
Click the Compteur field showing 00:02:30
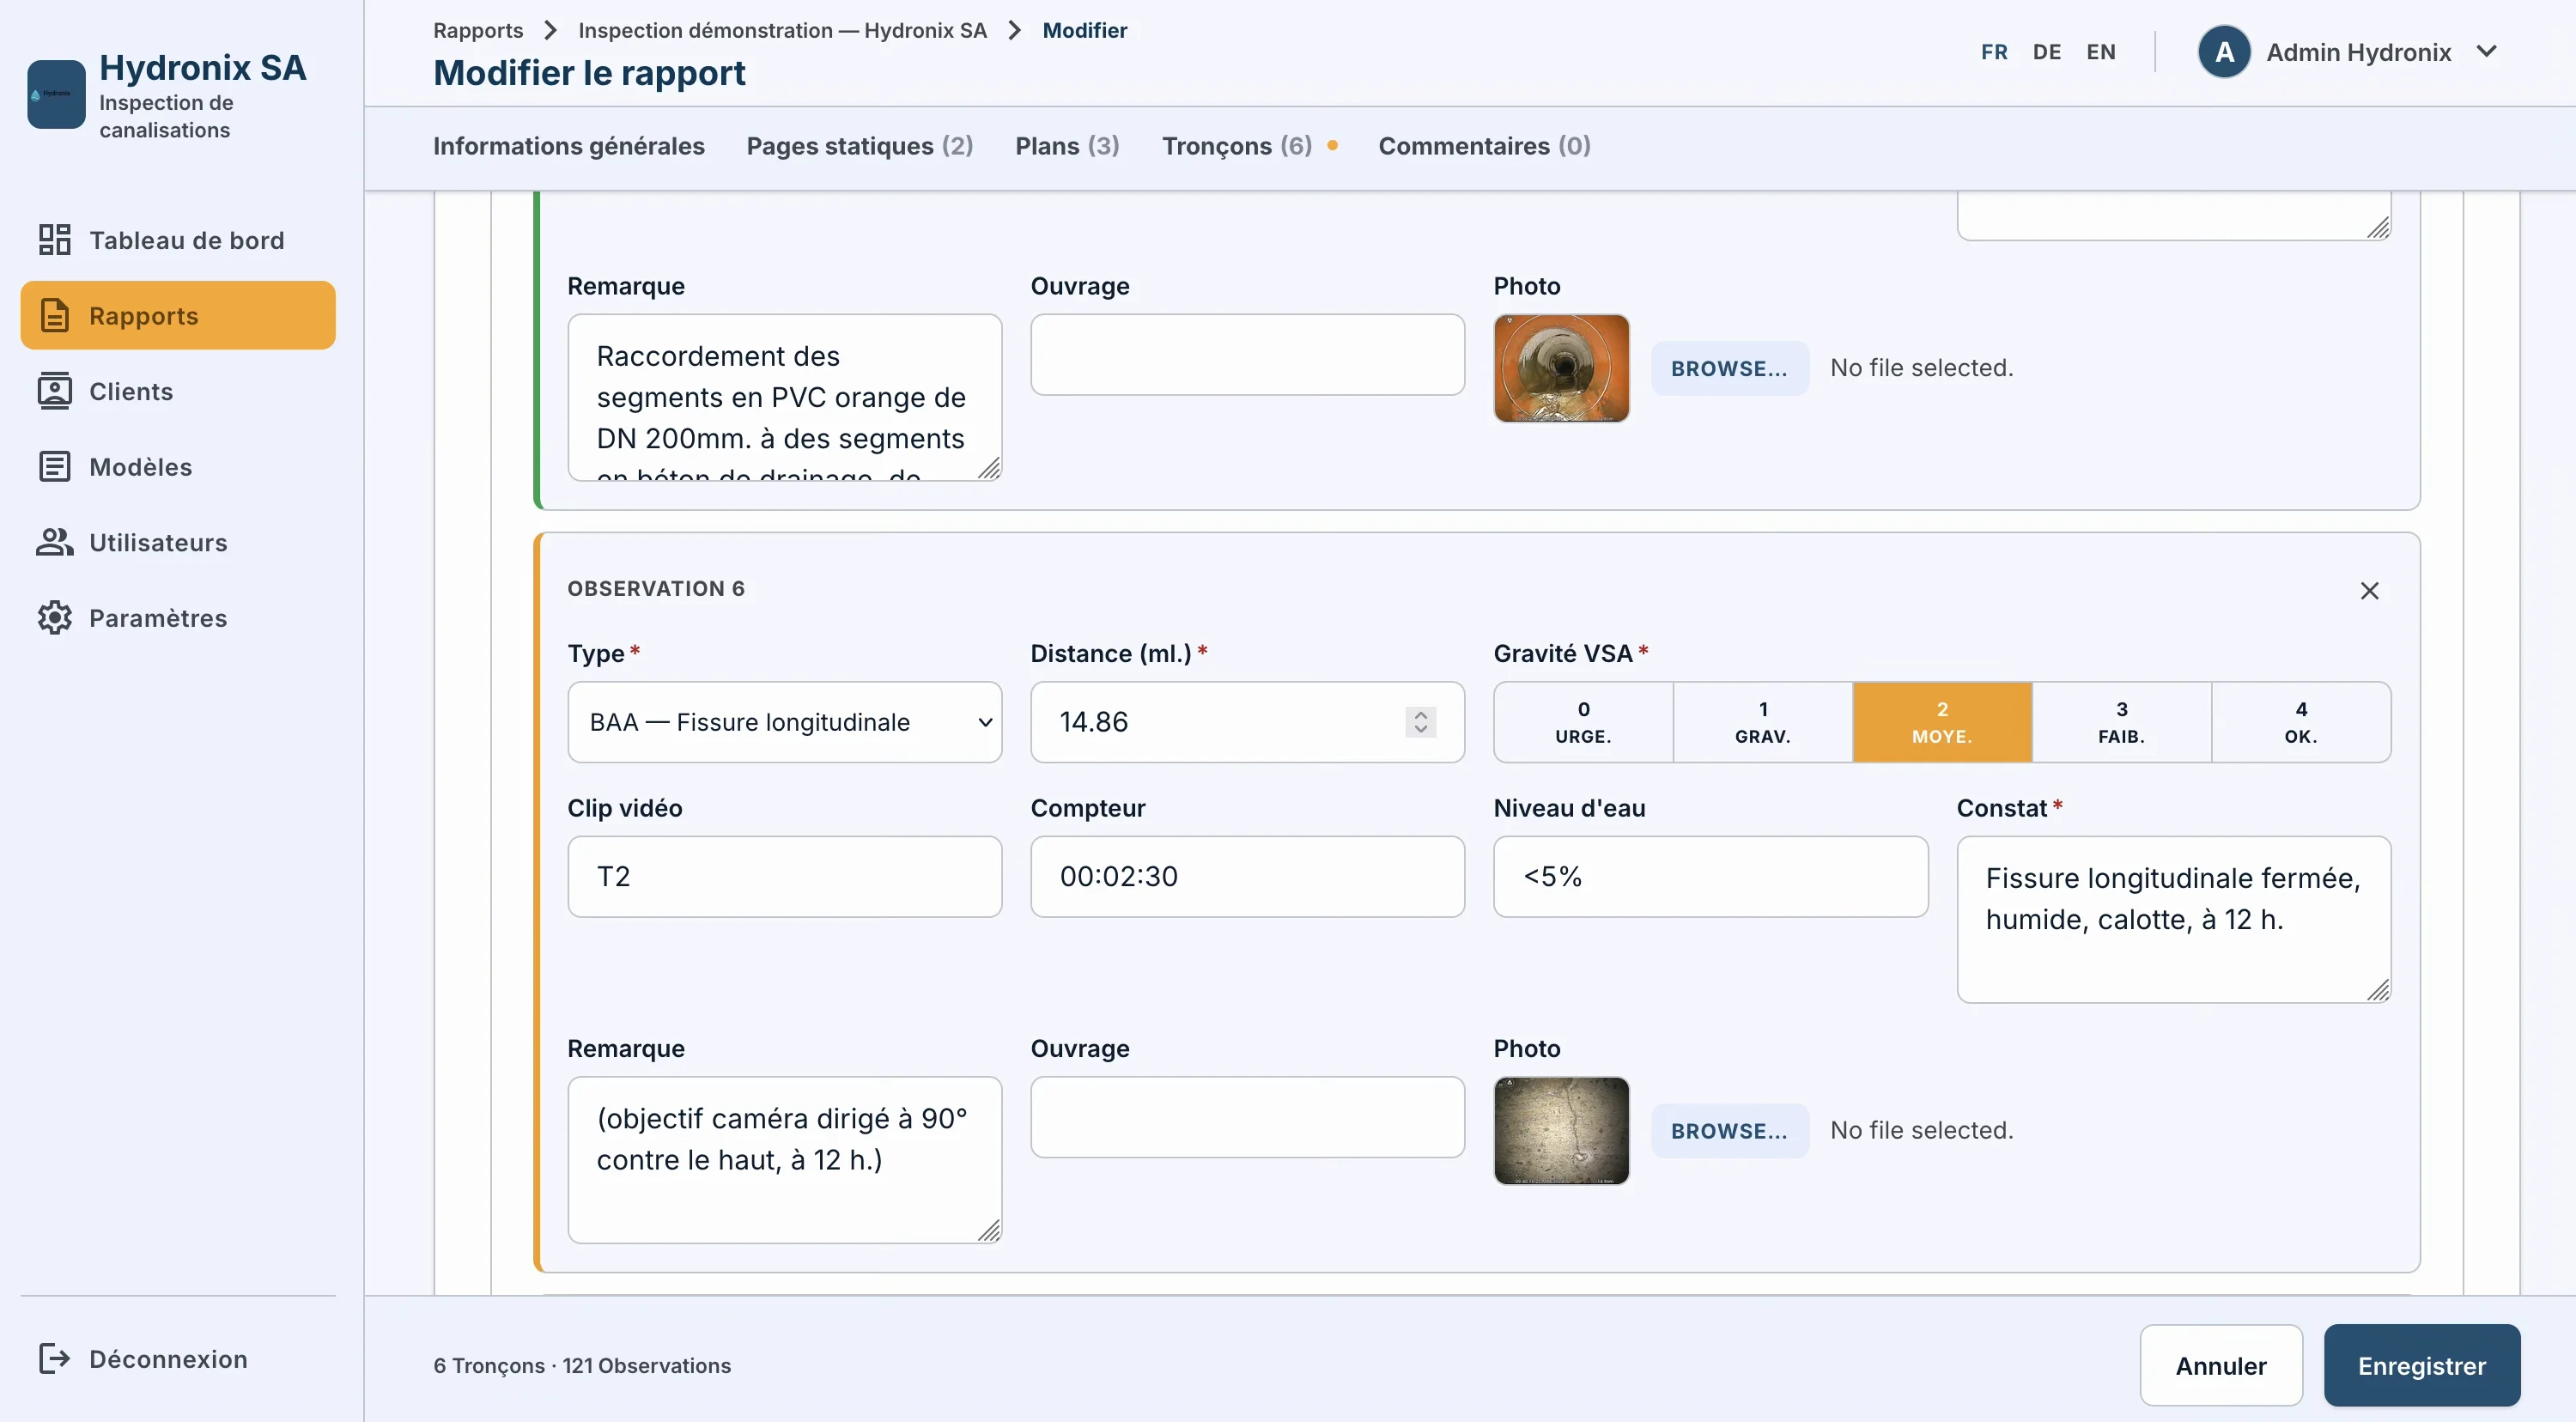[x=1247, y=876]
